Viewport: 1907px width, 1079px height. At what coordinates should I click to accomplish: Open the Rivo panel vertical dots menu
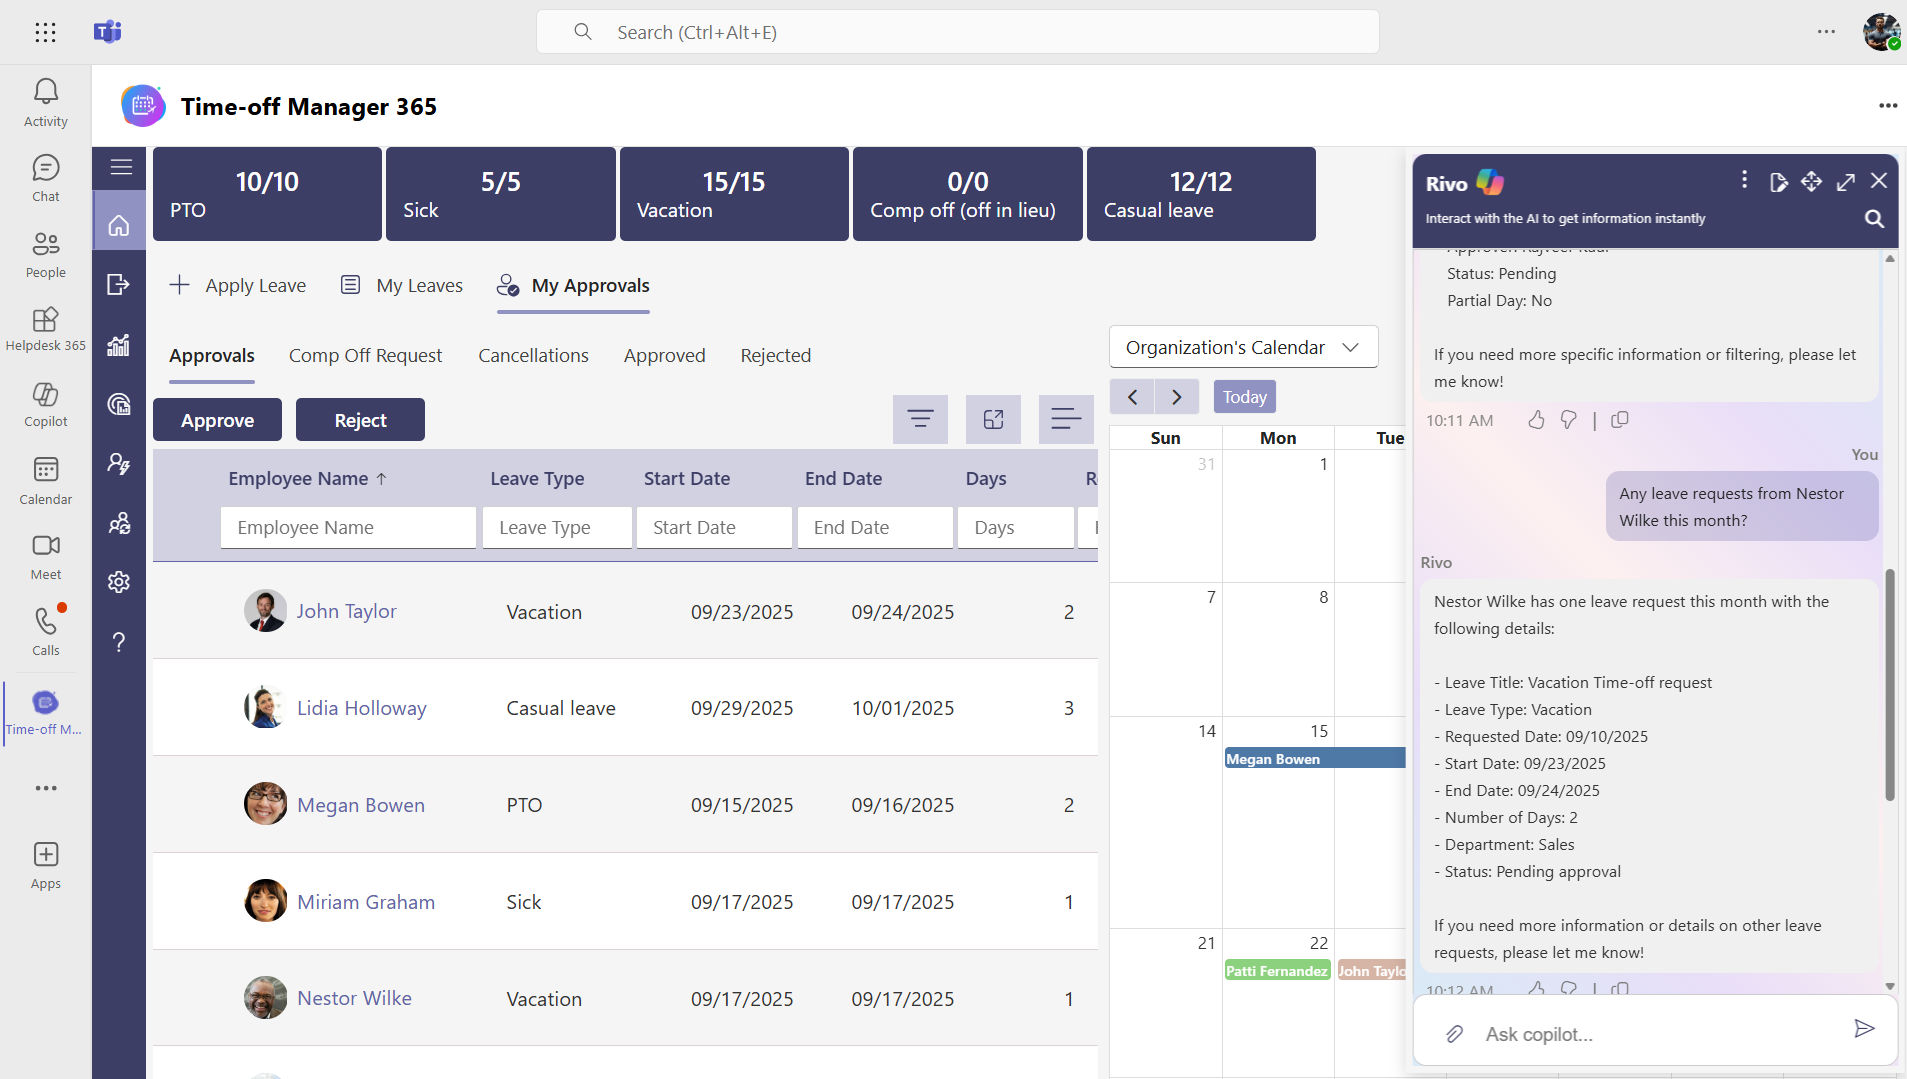1744,180
